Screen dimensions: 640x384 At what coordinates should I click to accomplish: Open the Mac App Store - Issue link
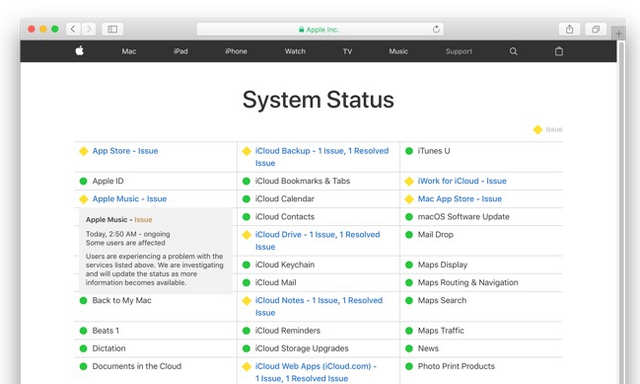coord(460,199)
